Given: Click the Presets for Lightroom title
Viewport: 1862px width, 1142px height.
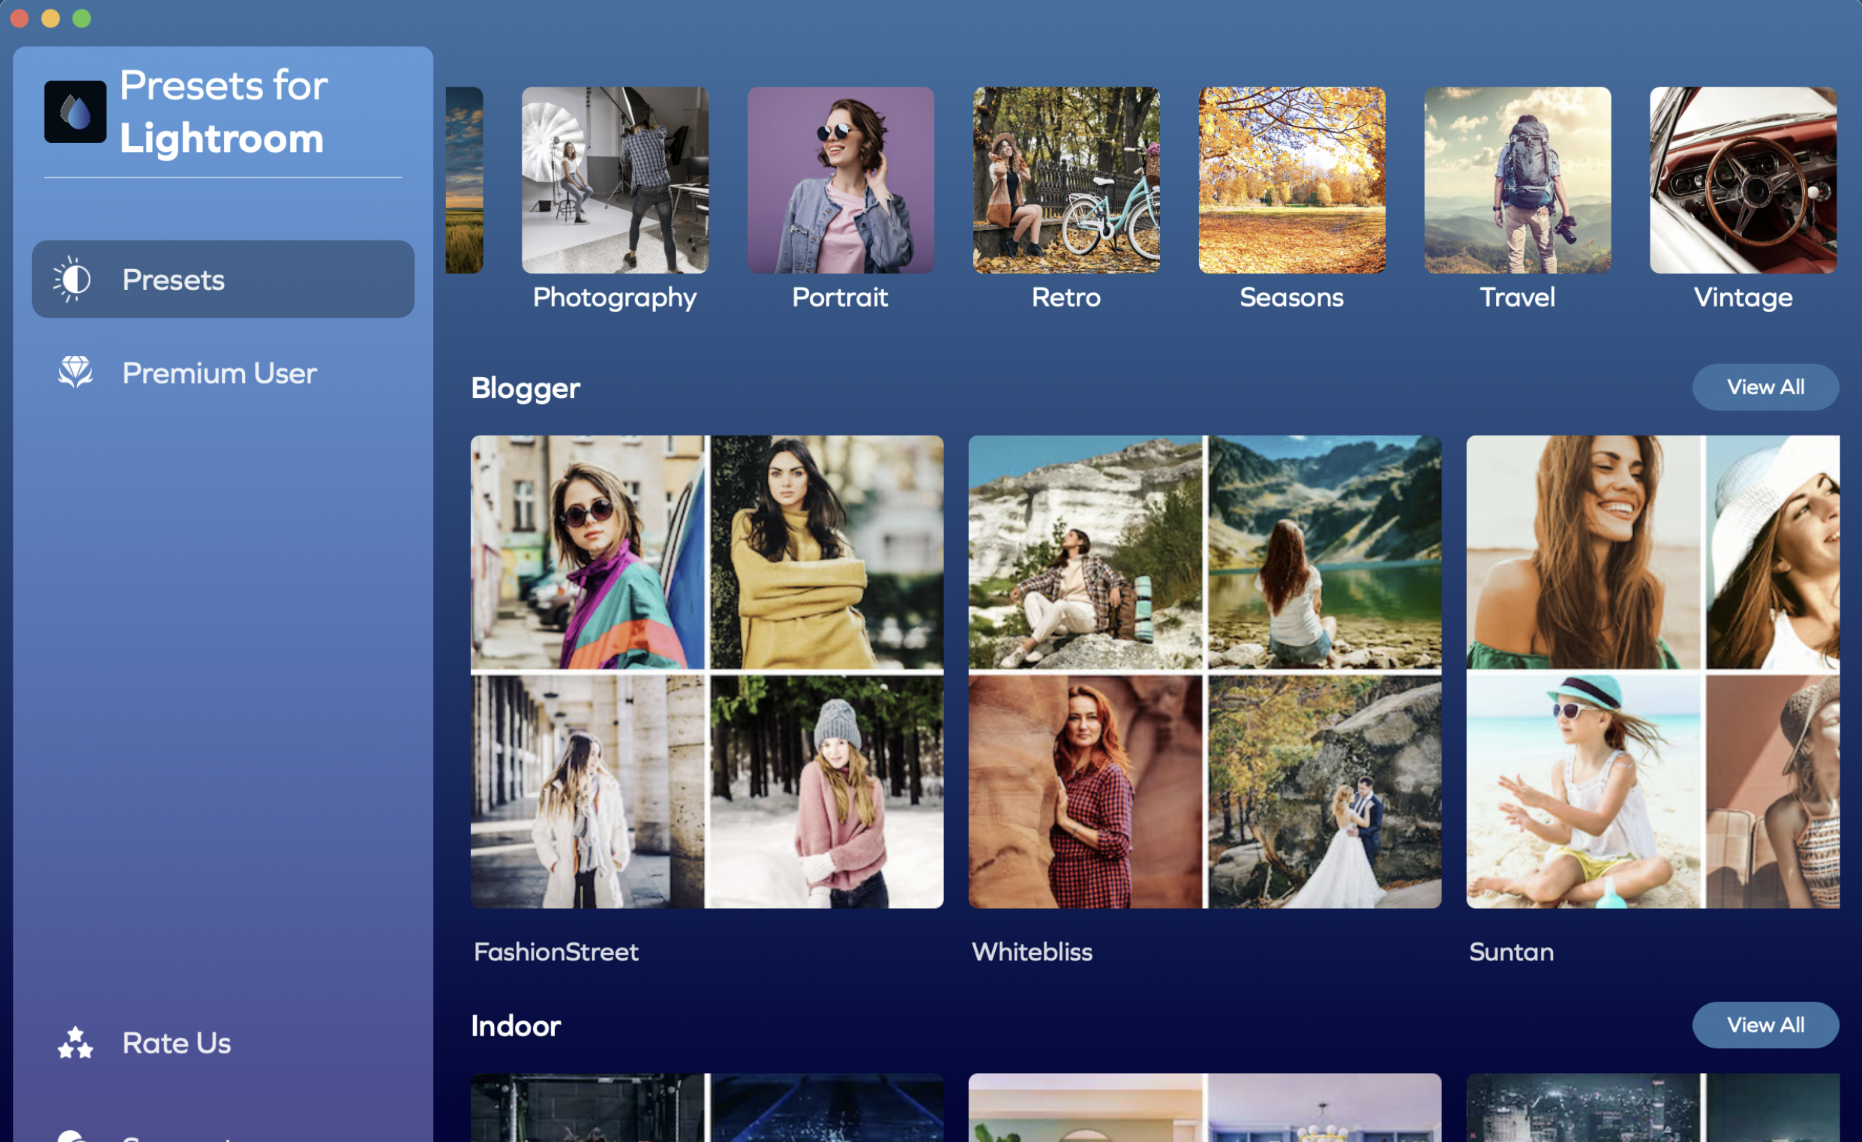Looking at the screenshot, I should tap(224, 112).
